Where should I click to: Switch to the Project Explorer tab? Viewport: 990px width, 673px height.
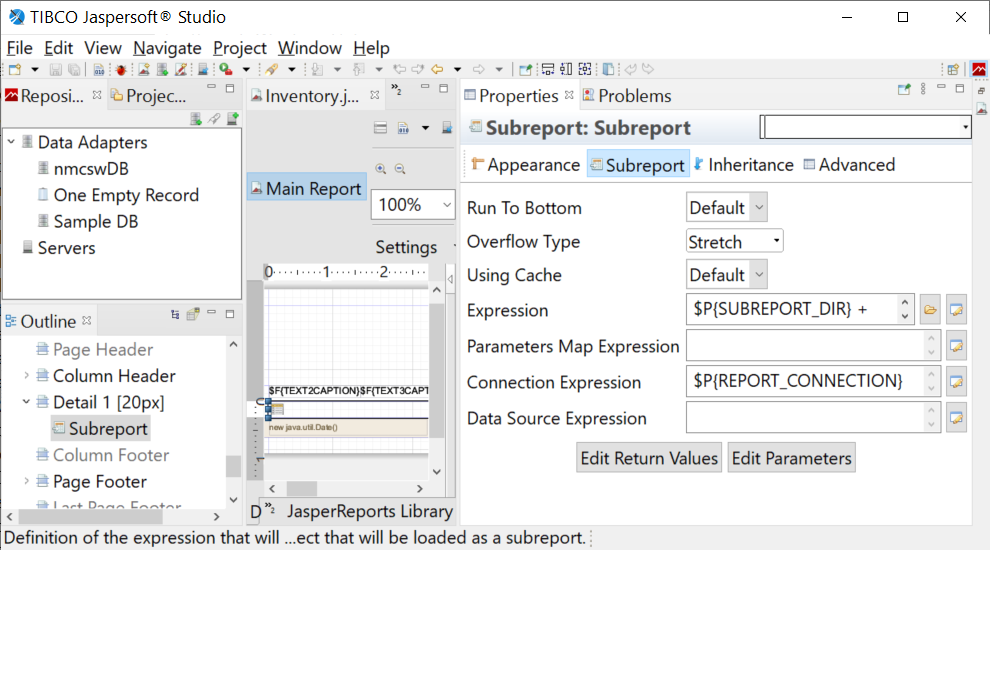[x=149, y=96]
